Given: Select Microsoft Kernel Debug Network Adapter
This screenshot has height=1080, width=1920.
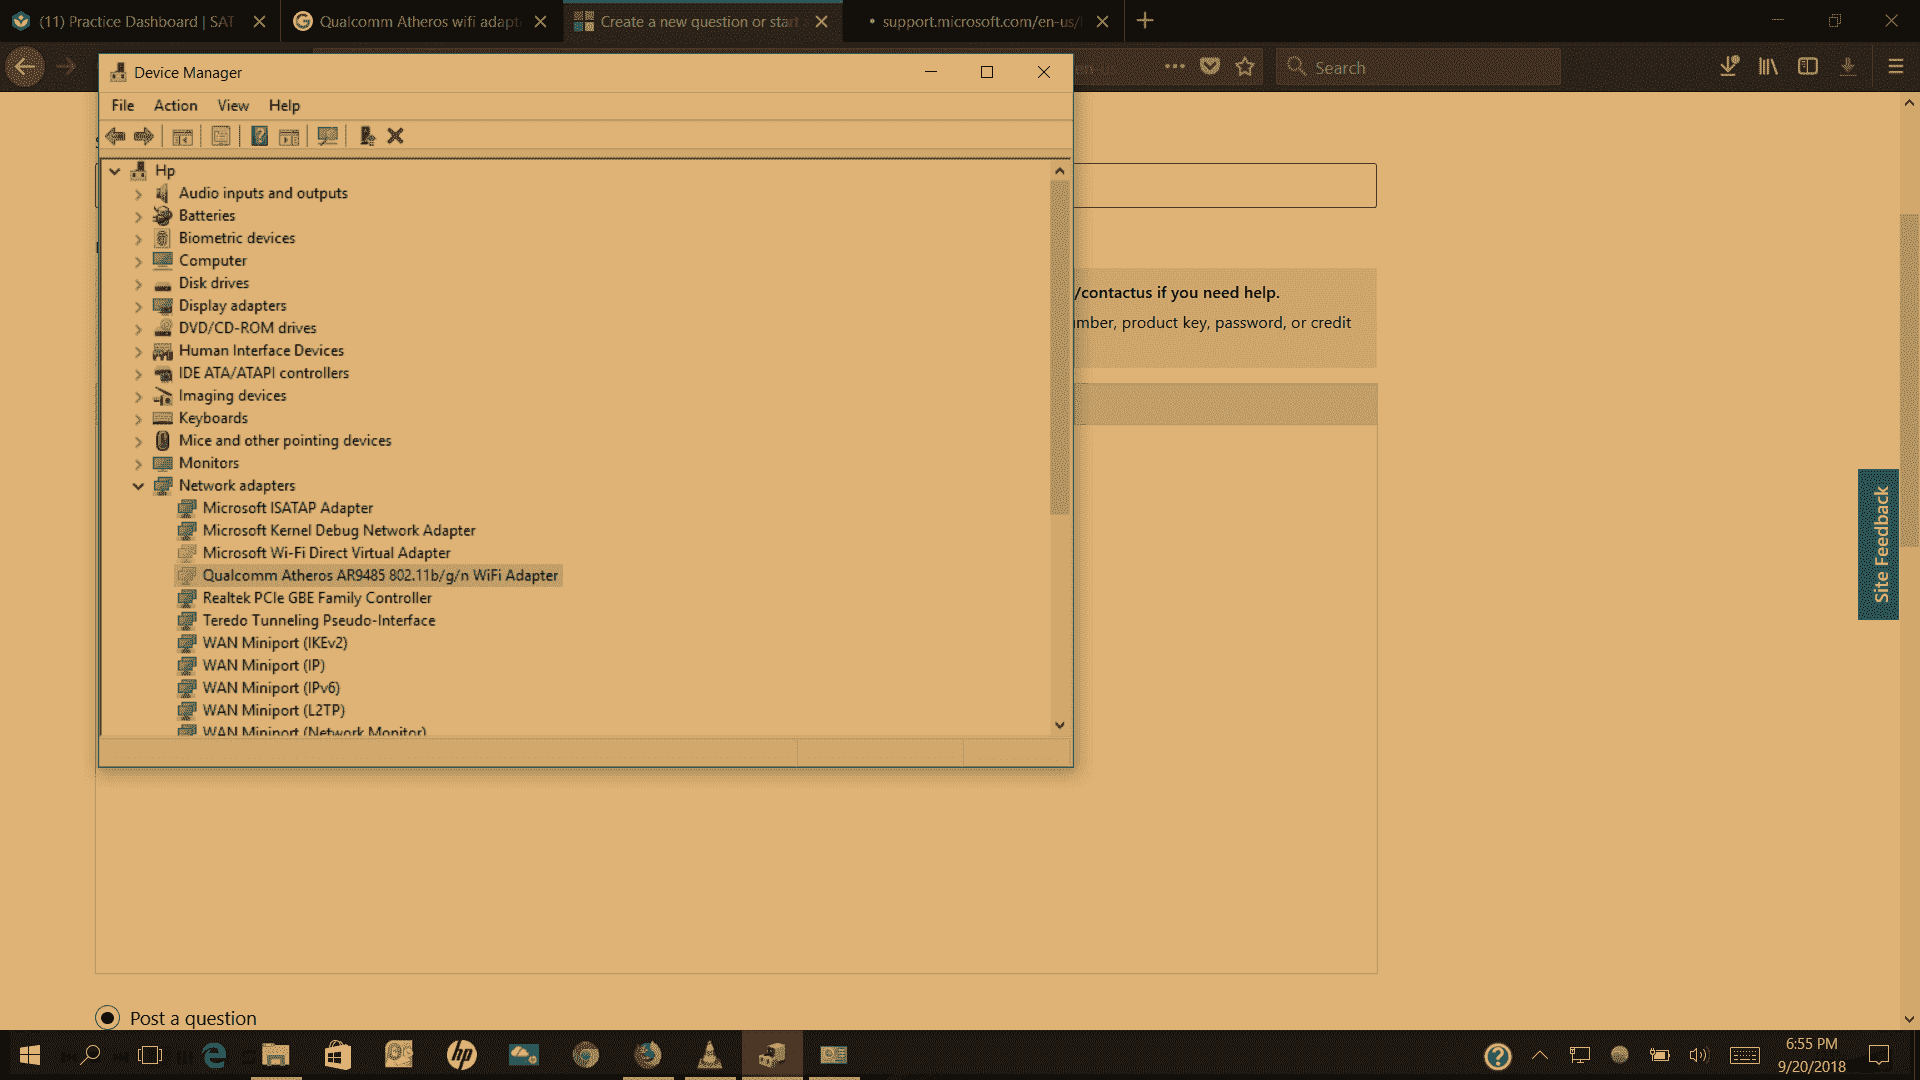Looking at the screenshot, I should click(339, 531).
